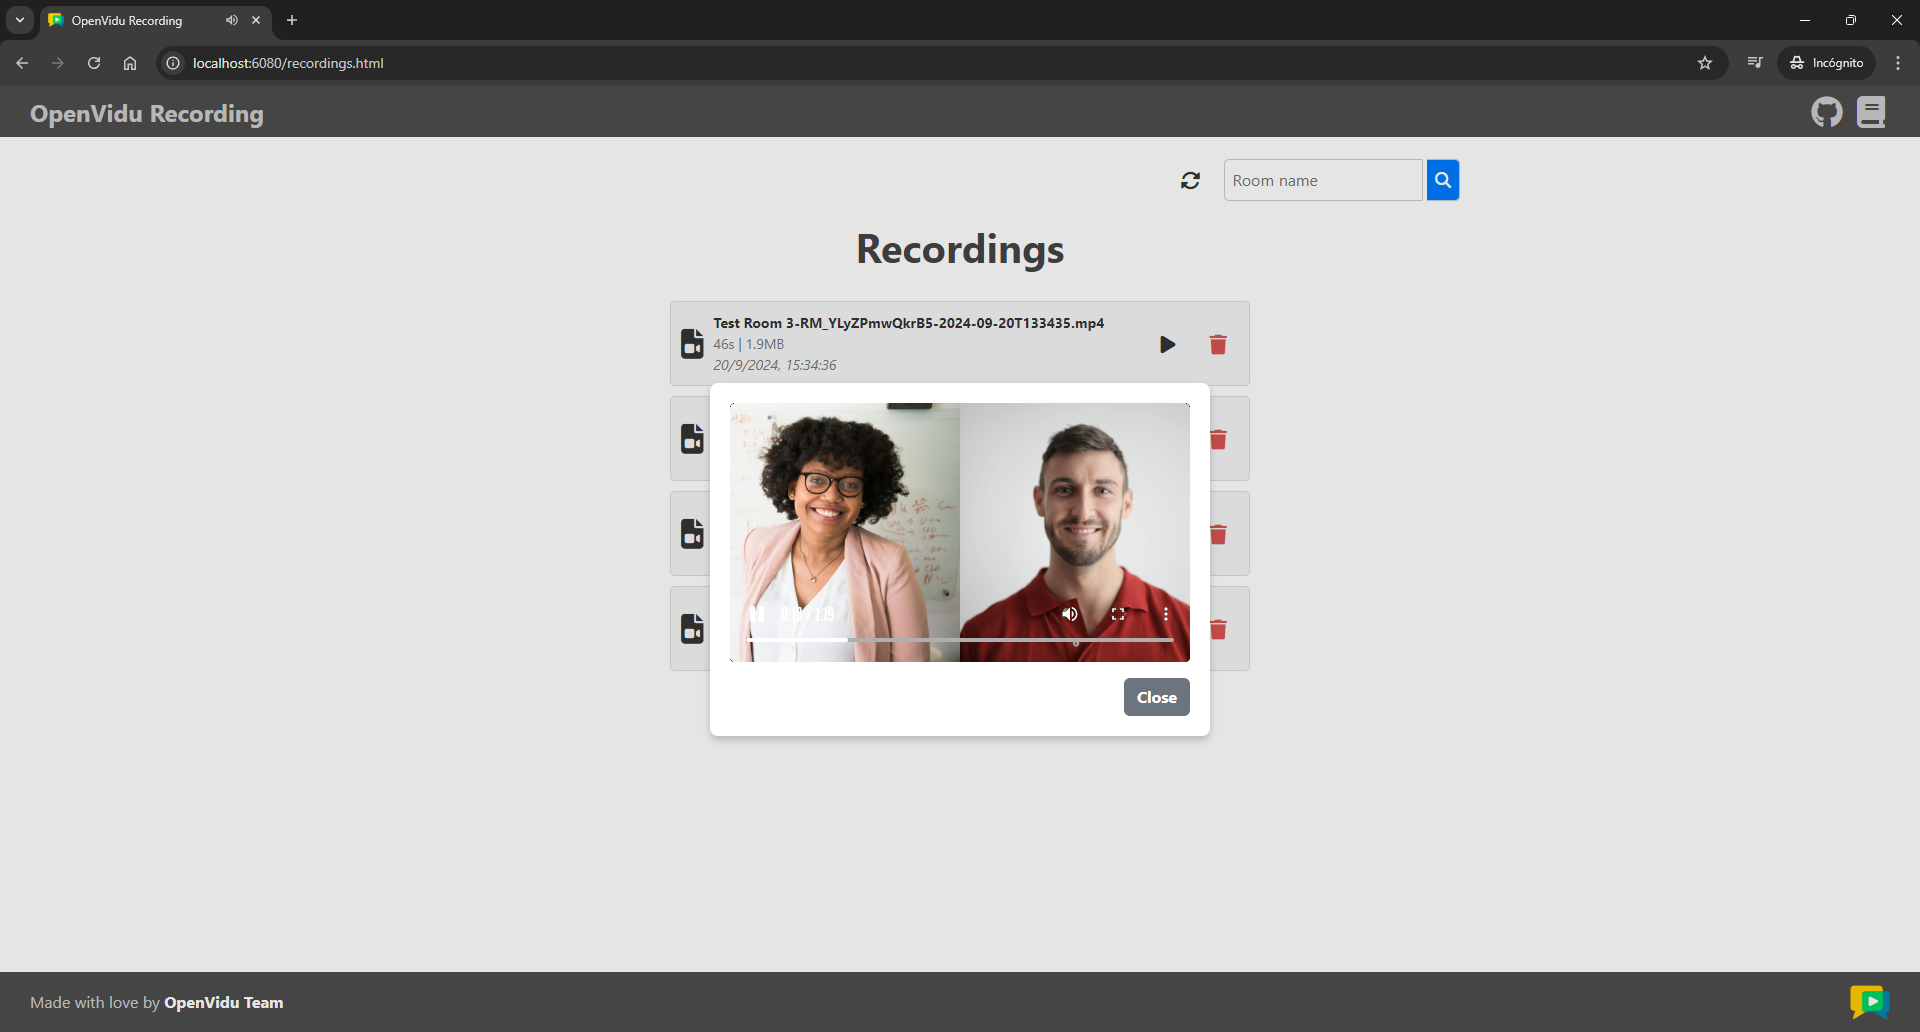Image resolution: width=1920 pixels, height=1032 pixels.
Task: Open video player more options menu
Action: (x=1165, y=614)
